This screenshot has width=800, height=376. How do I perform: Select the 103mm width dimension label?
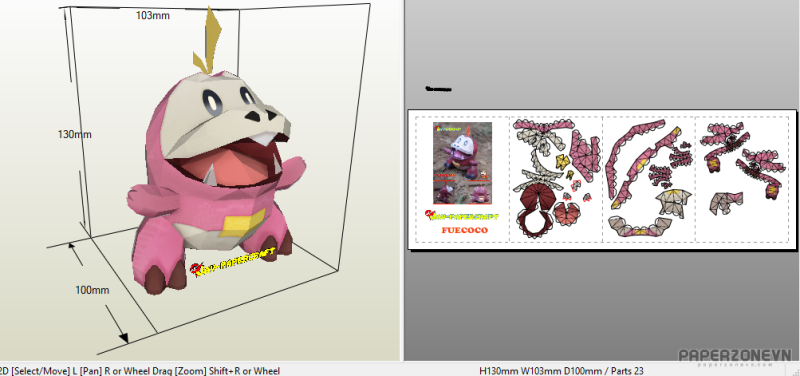point(153,16)
